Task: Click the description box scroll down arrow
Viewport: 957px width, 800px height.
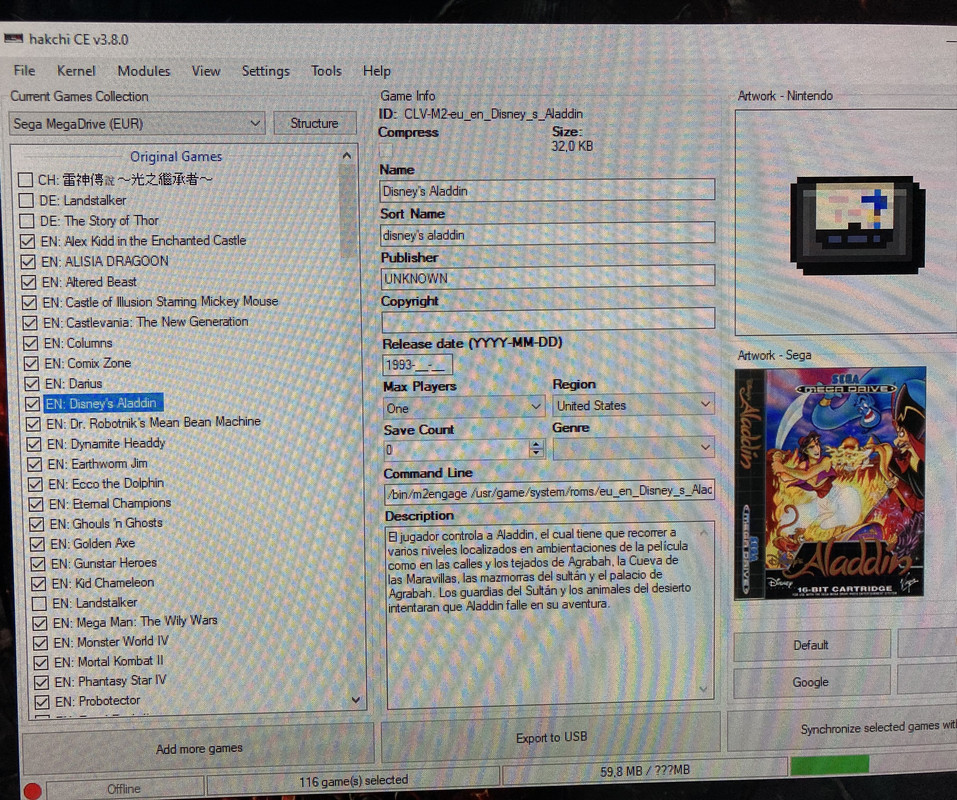Action: click(x=704, y=690)
